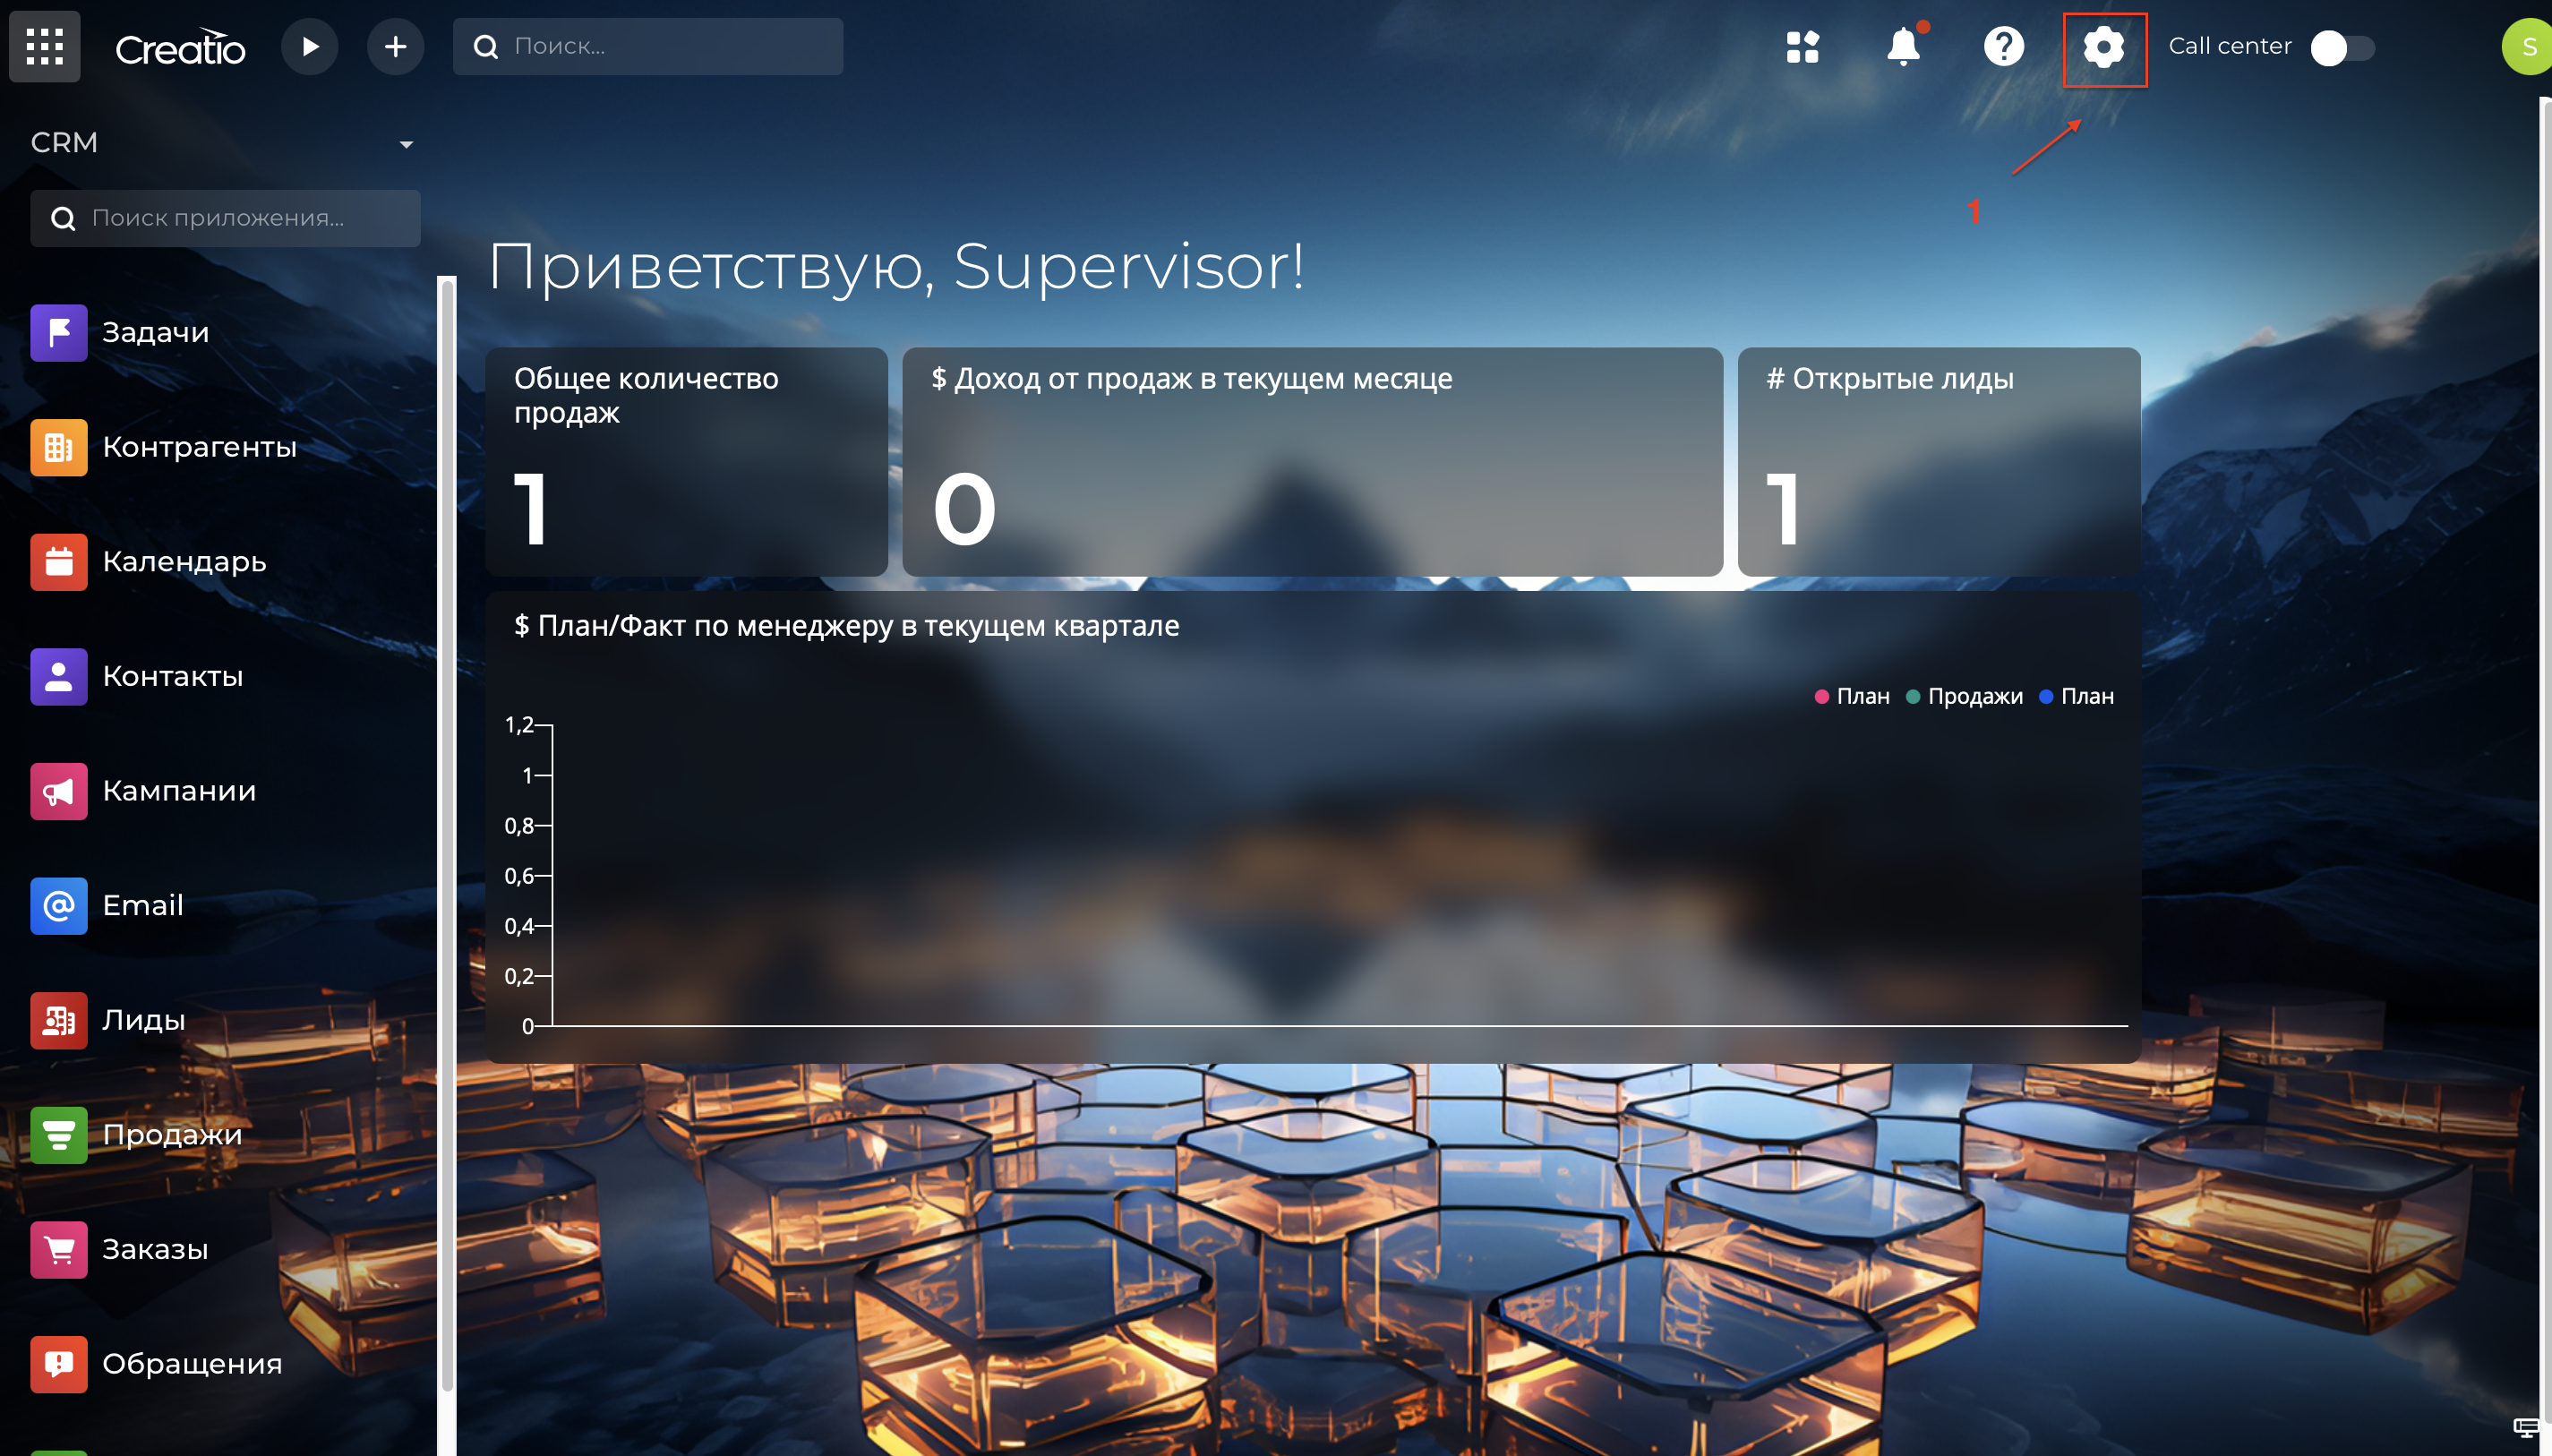Go to Продажи section label
Viewport: 2552px width, 1456px height.
pyautogui.click(x=172, y=1136)
